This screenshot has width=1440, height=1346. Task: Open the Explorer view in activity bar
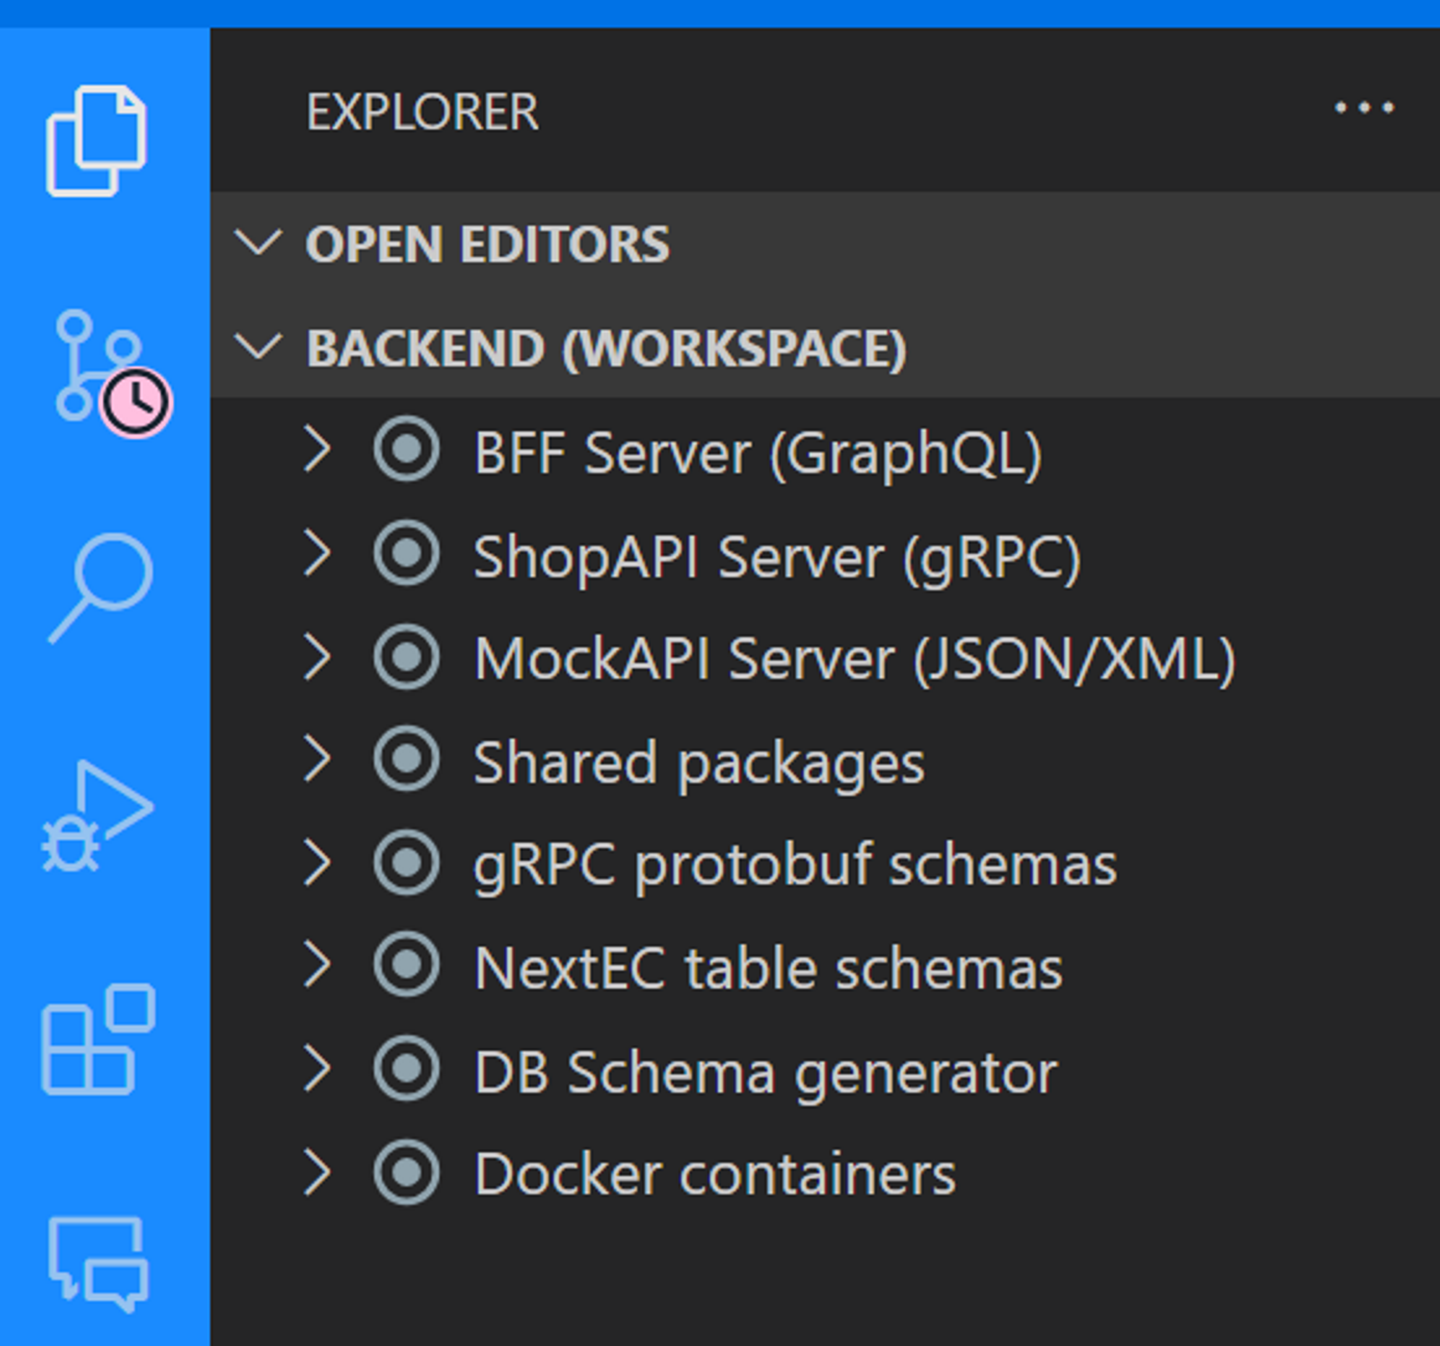(96, 141)
